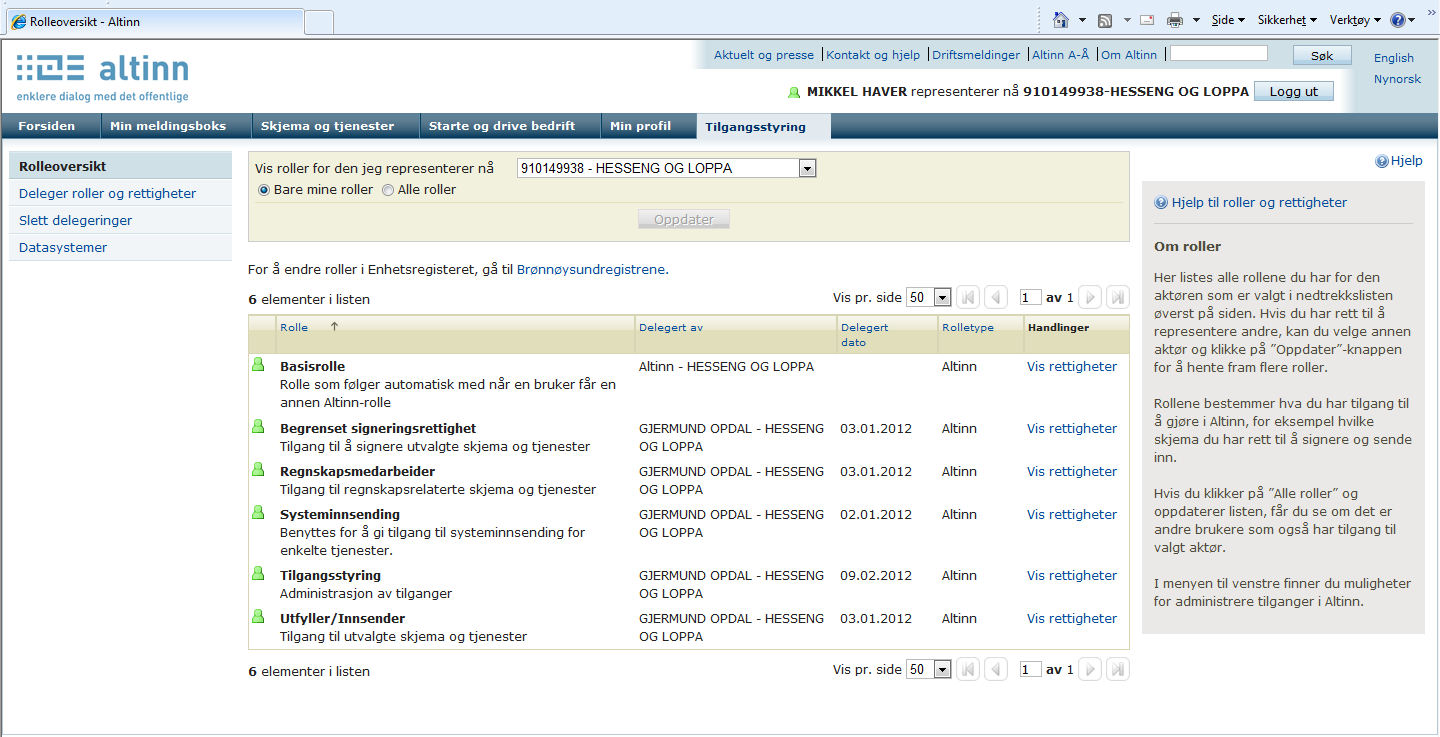Vis rettigheter for Basisrolle
Screen dimensions: 1440x737
tap(1072, 367)
